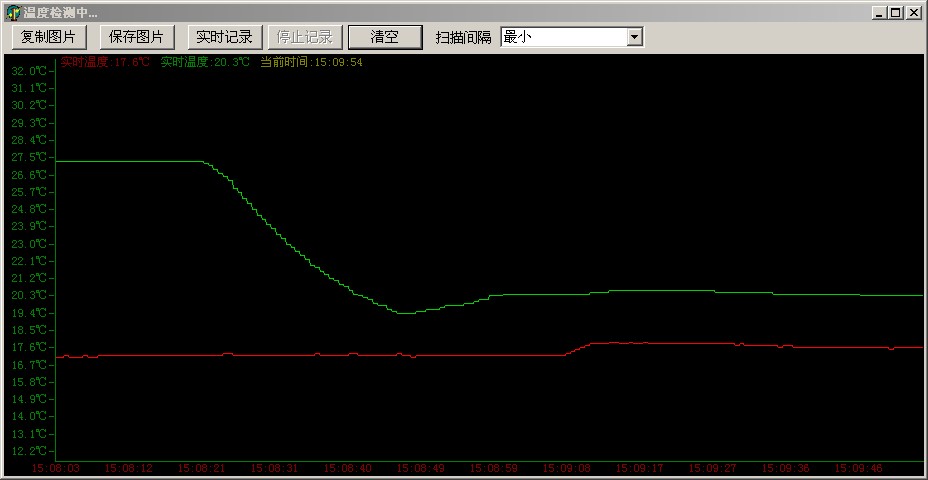Minimize the temperature monitor window
Screen dimensions: 928x480
tap(880, 12)
